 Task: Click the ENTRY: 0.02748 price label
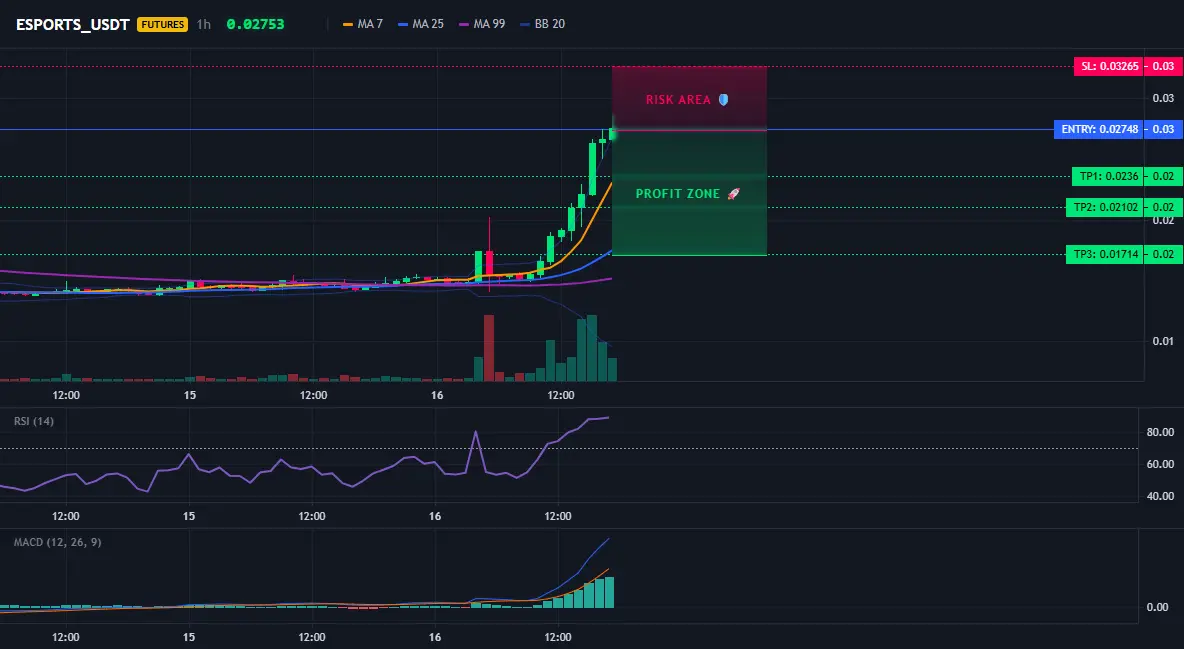pos(1099,129)
